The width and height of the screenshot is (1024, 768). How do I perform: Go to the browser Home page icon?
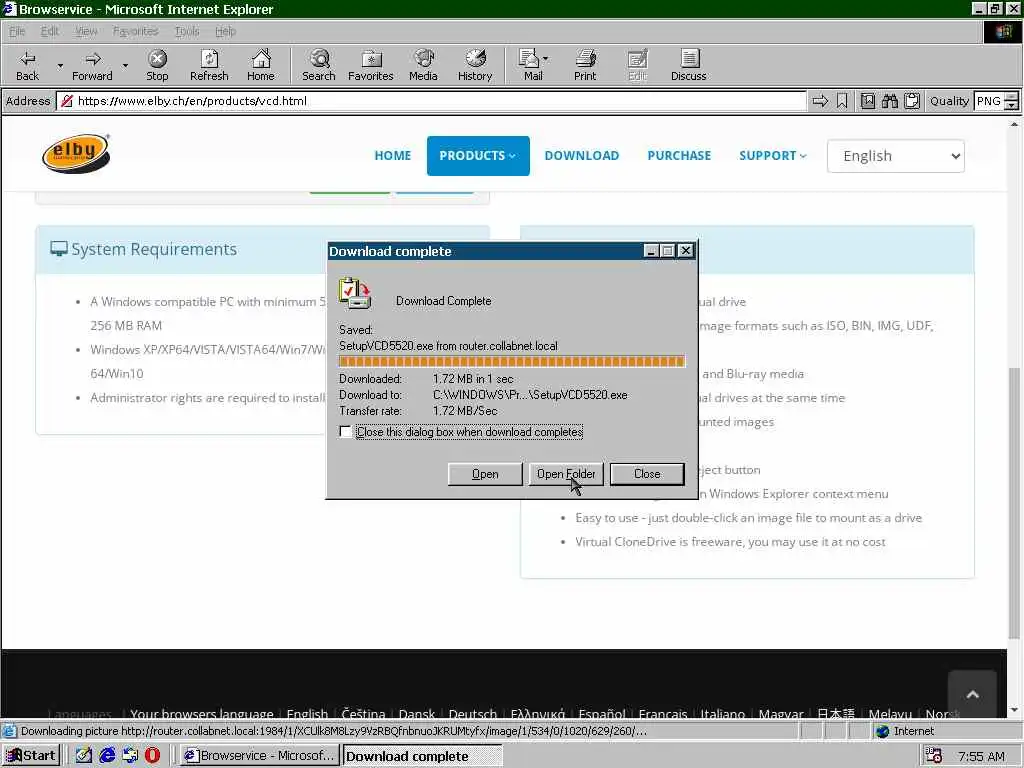[x=261, y=65]
